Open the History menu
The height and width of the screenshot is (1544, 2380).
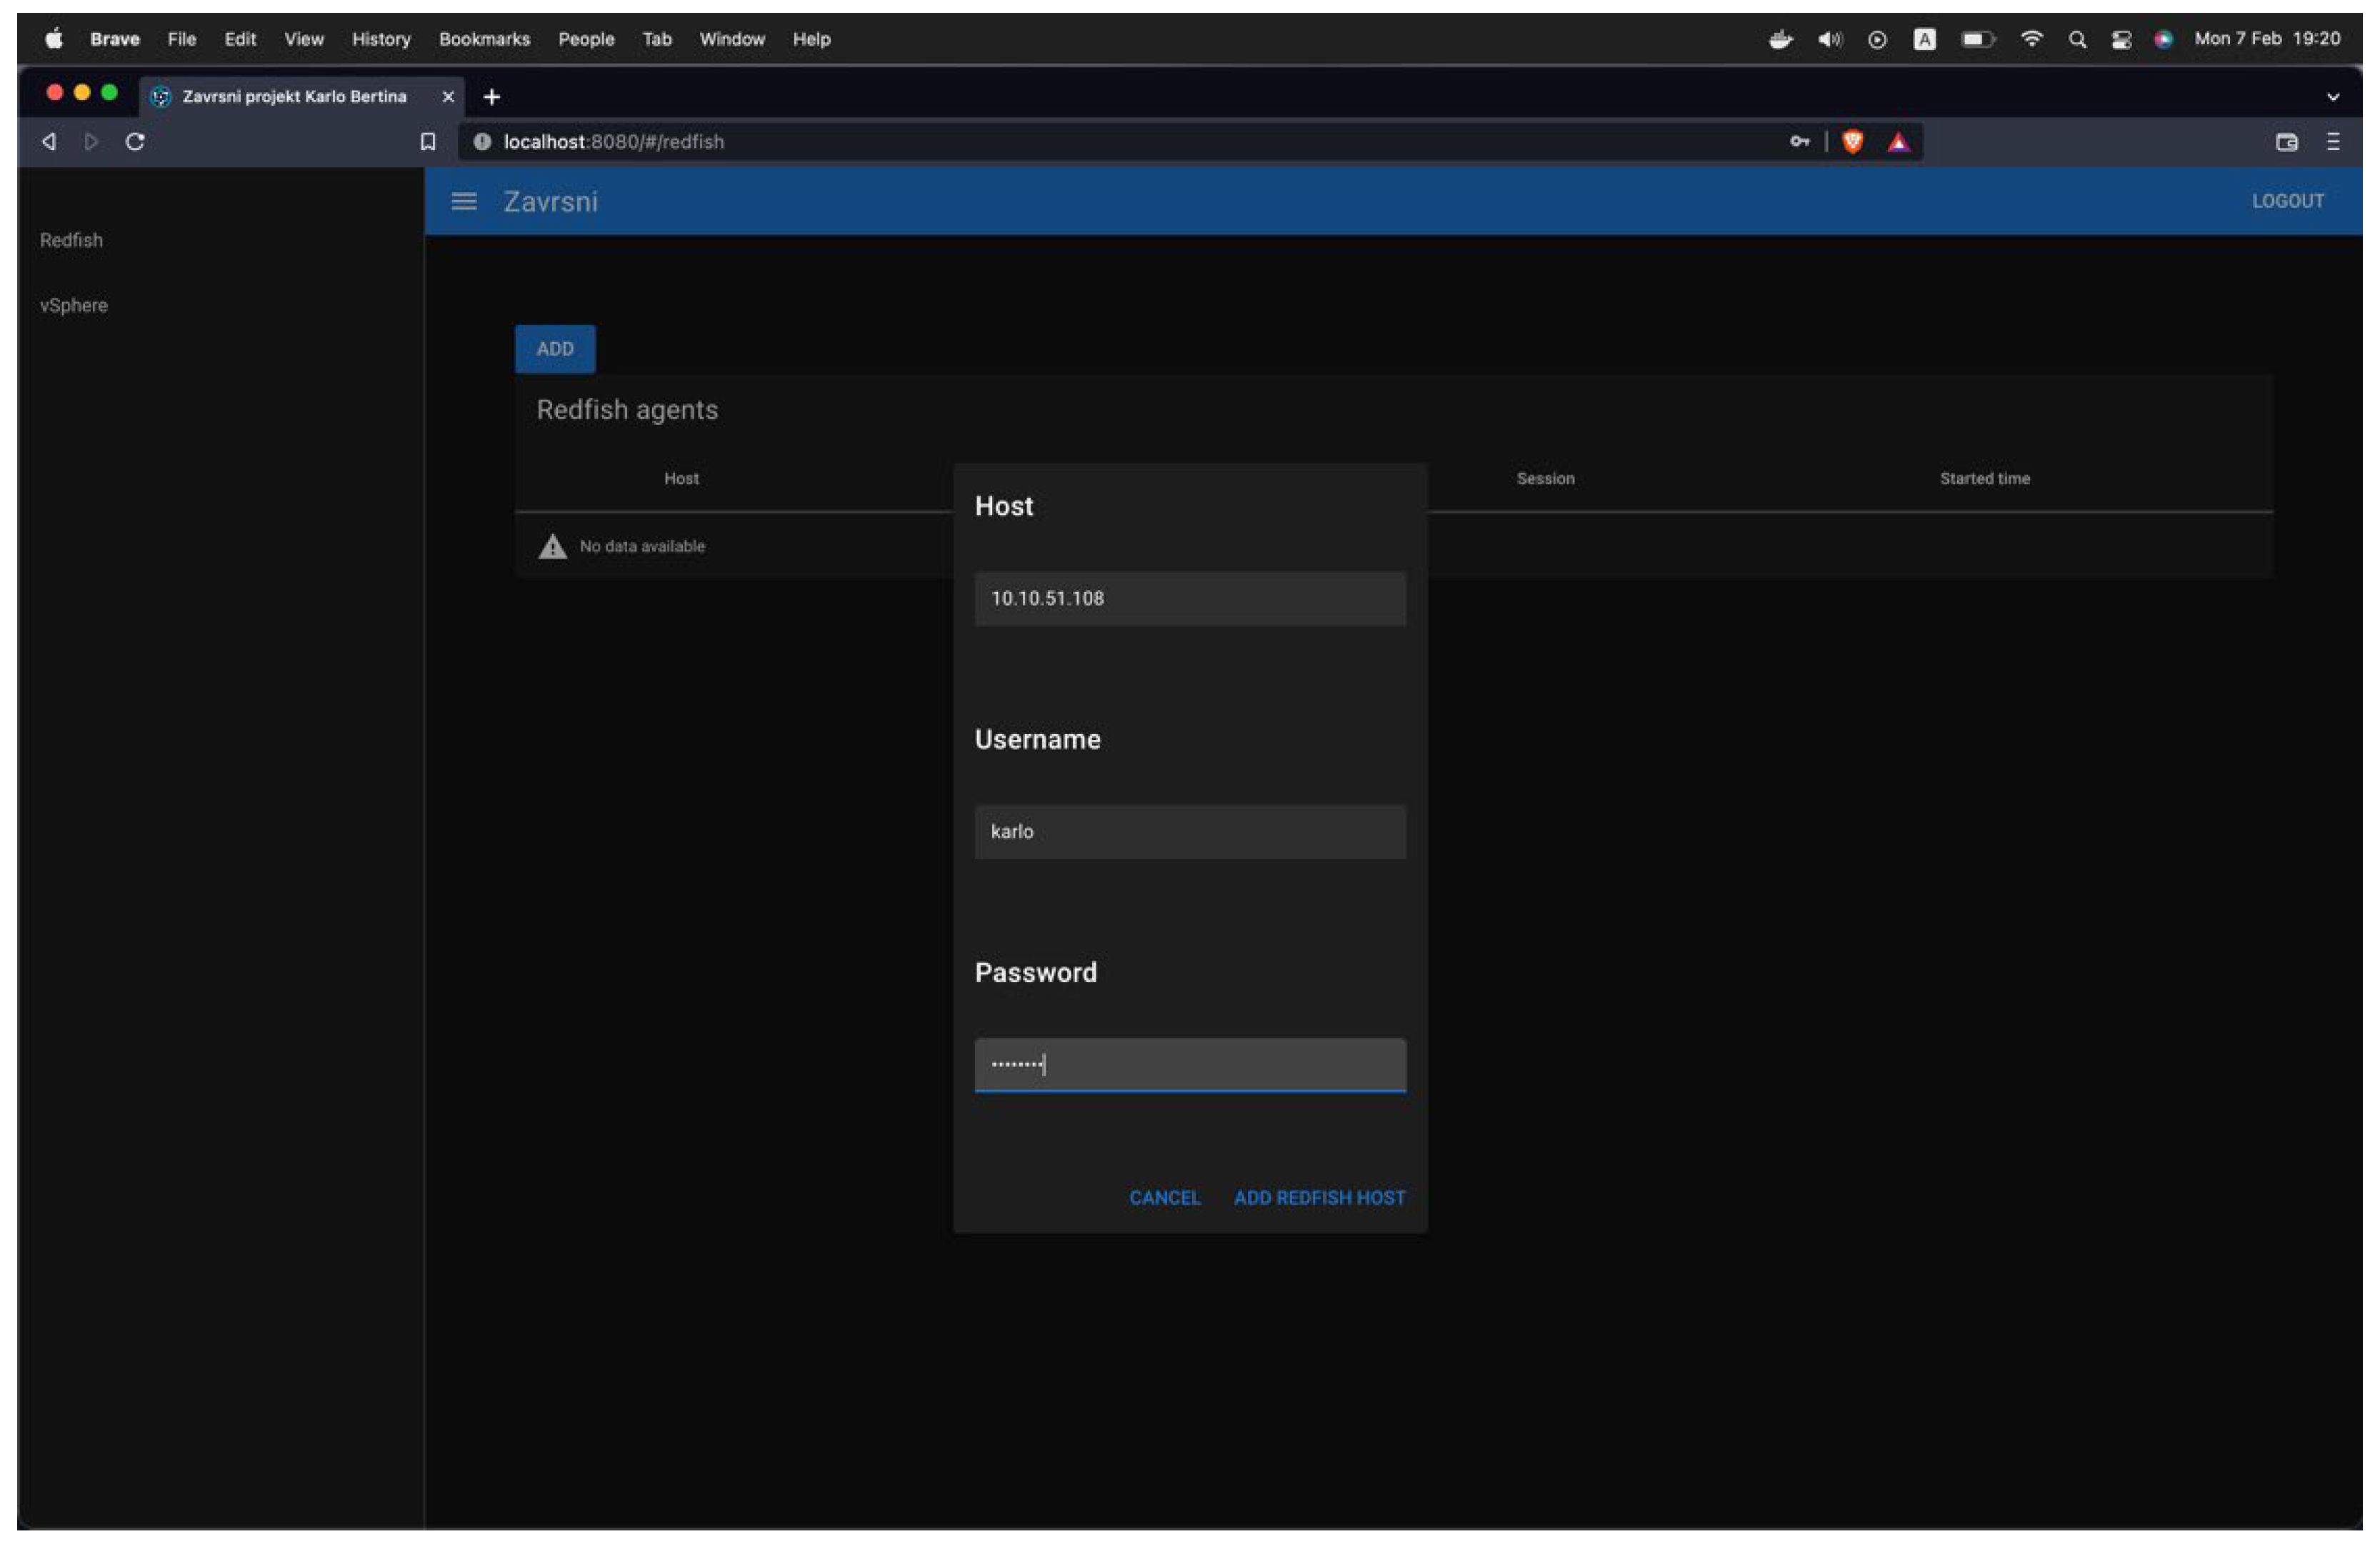381,39
